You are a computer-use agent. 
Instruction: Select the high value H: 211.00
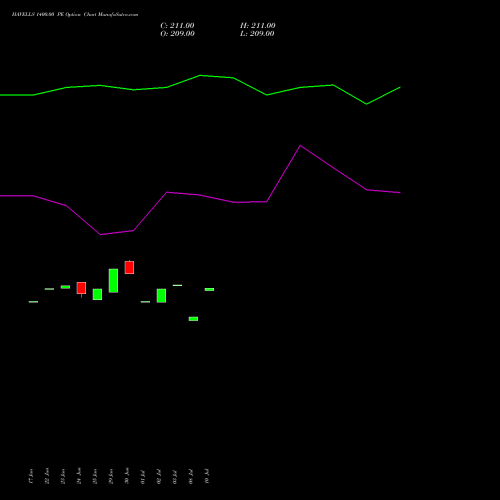(258, 26)
